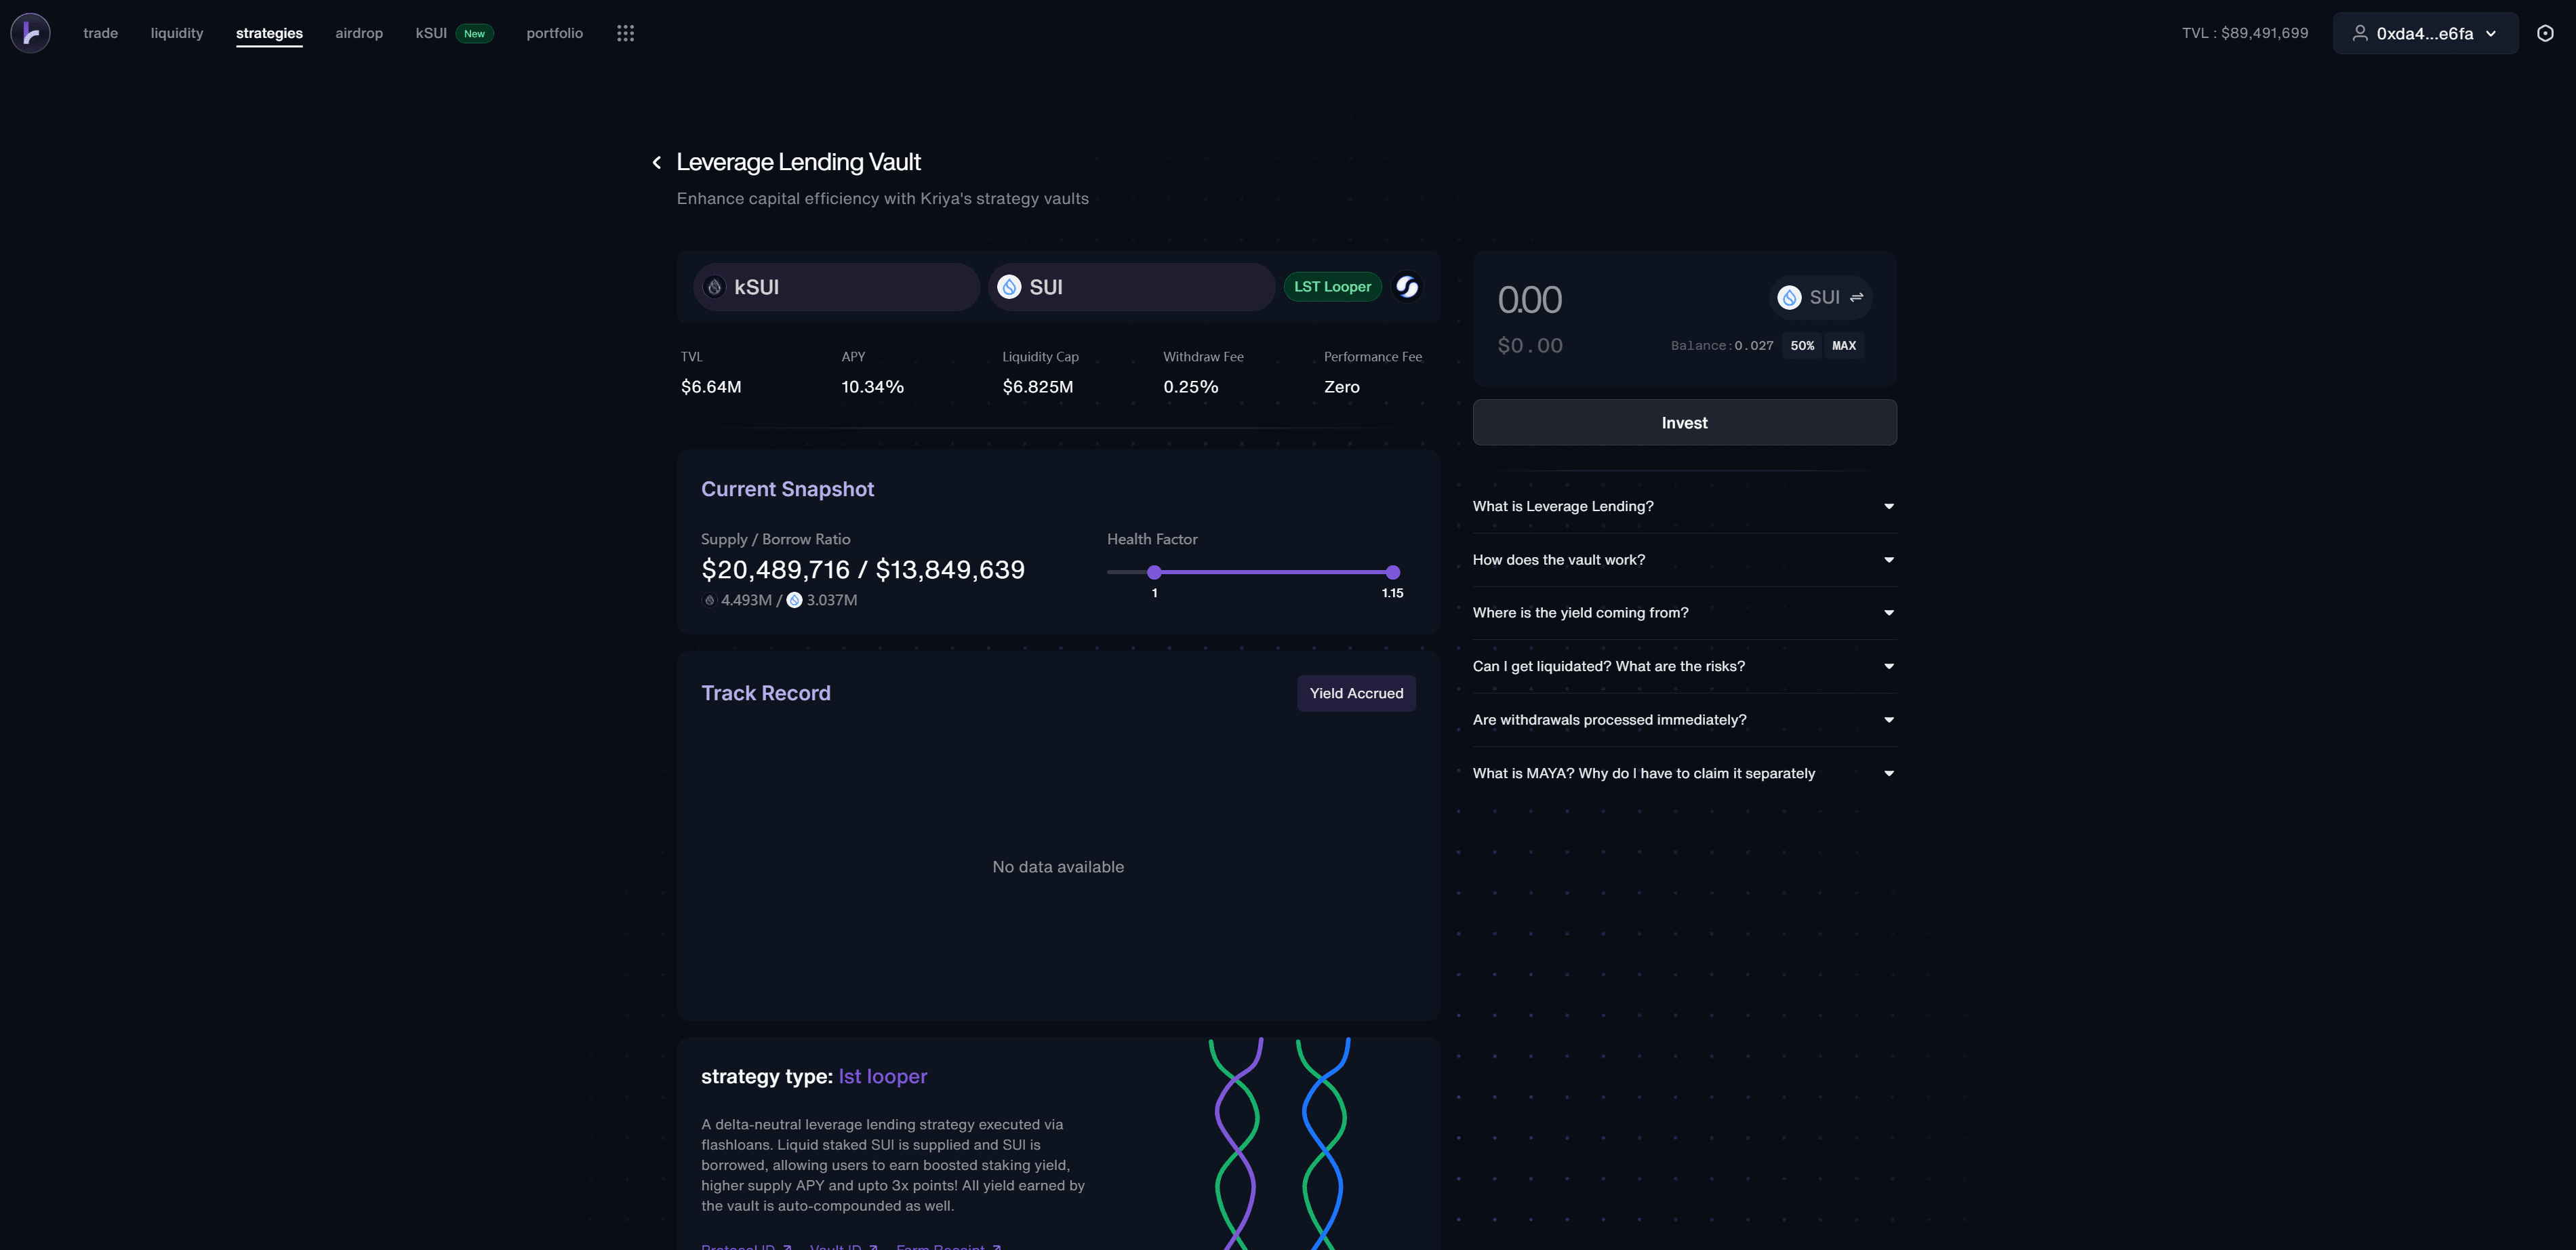
Task: Click the protocol swirl icon next to LST Looper
Action: 1407,287
